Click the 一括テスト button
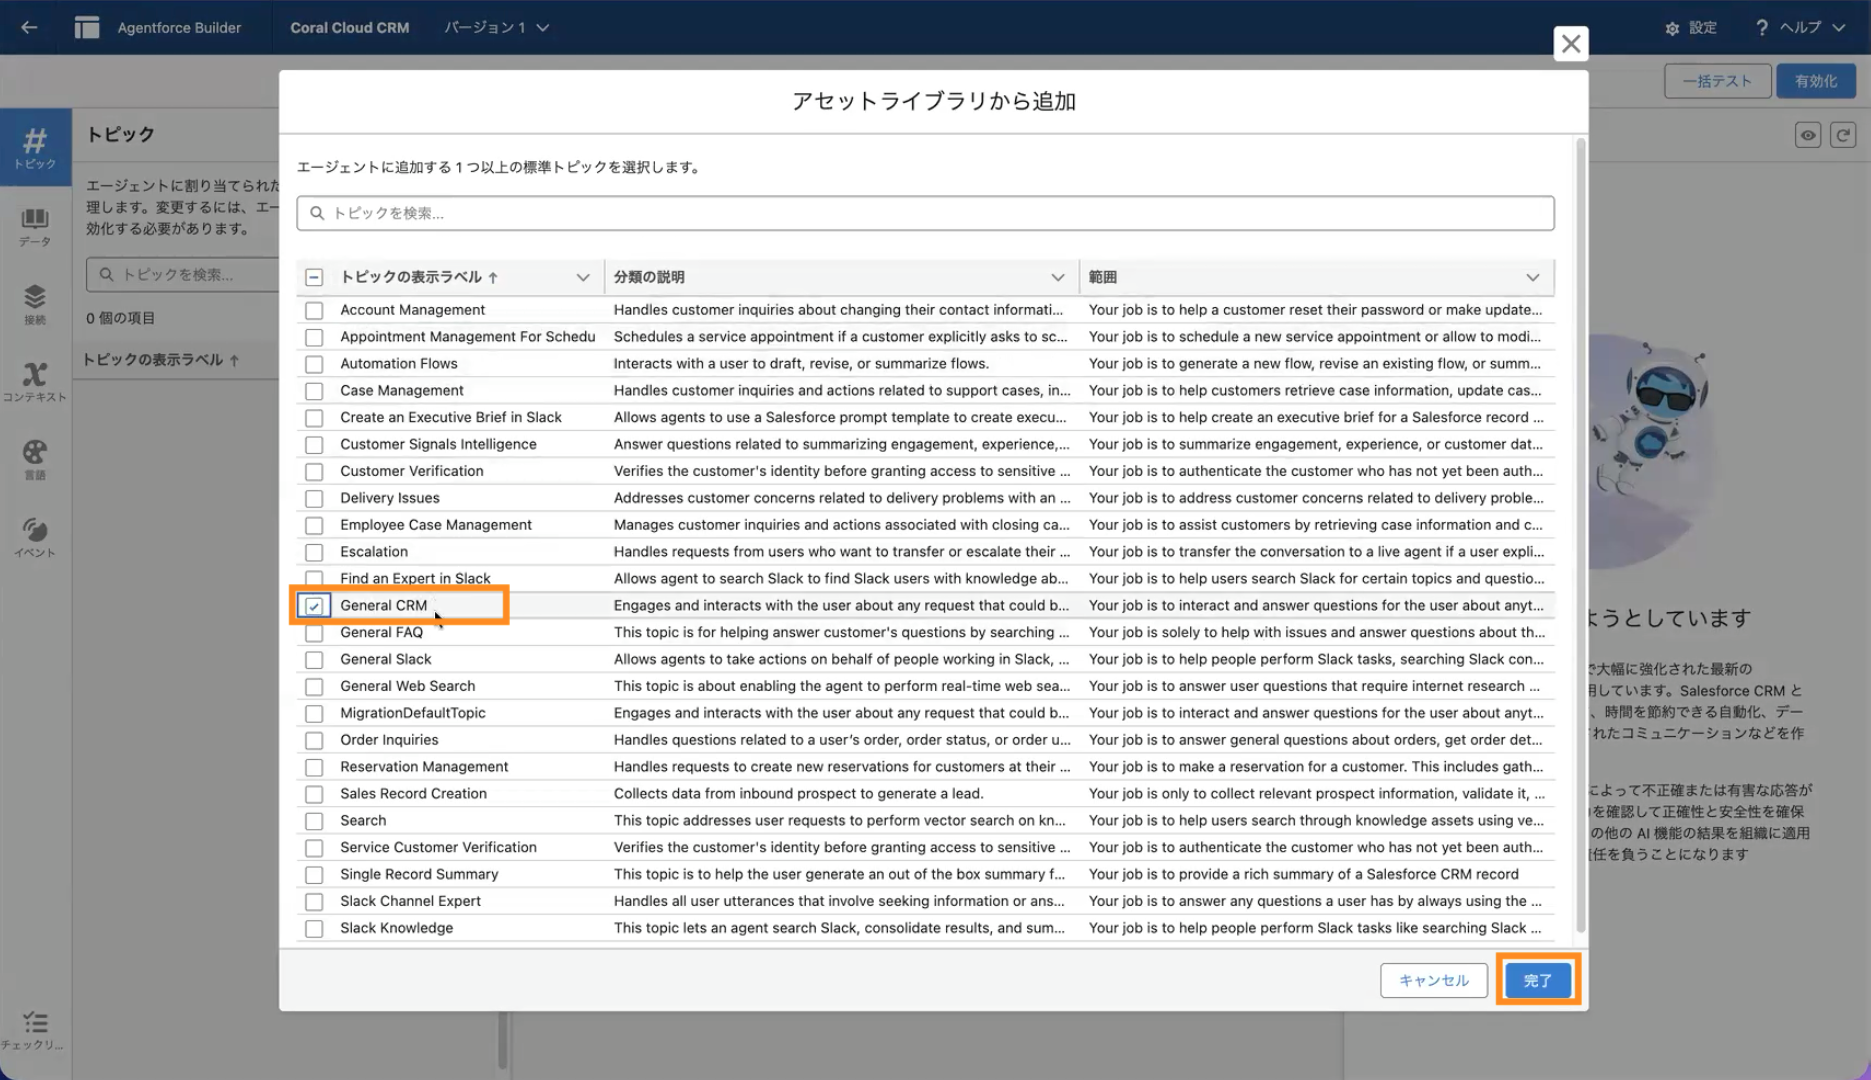Screen dimensions: 1871x1080 point(1717,81)
